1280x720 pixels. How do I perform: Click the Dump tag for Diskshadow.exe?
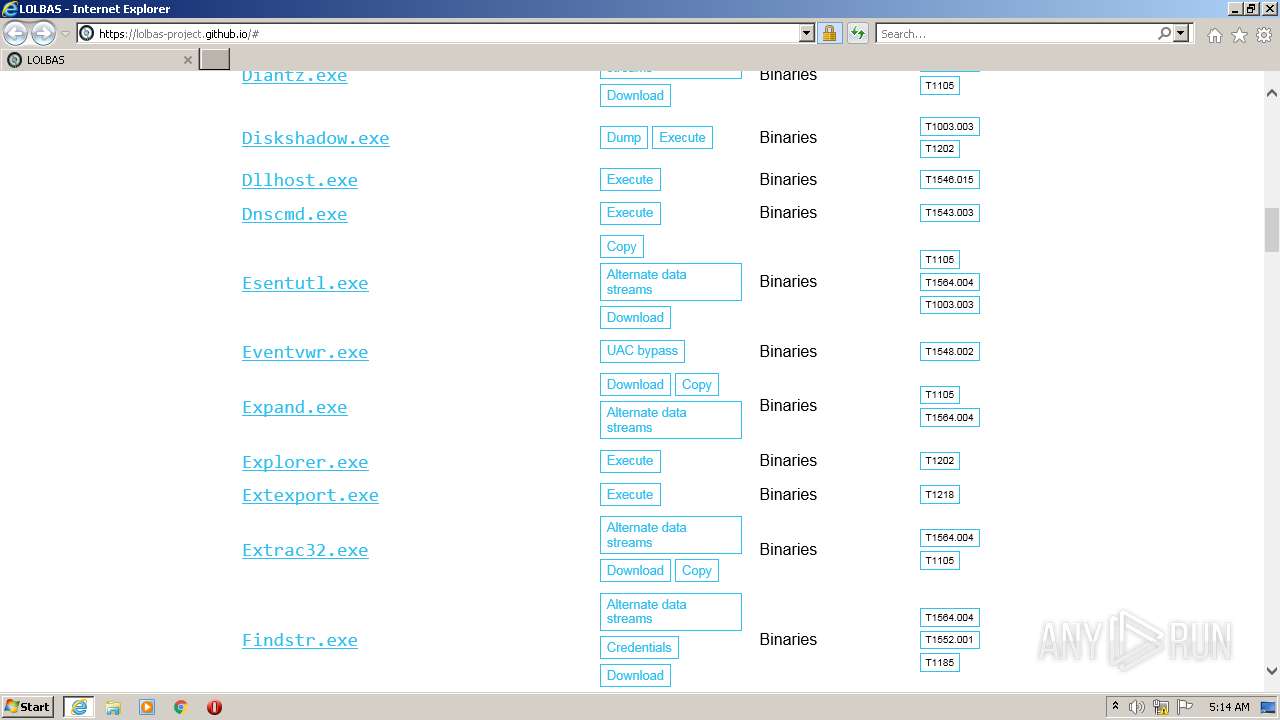pos(624,138)
